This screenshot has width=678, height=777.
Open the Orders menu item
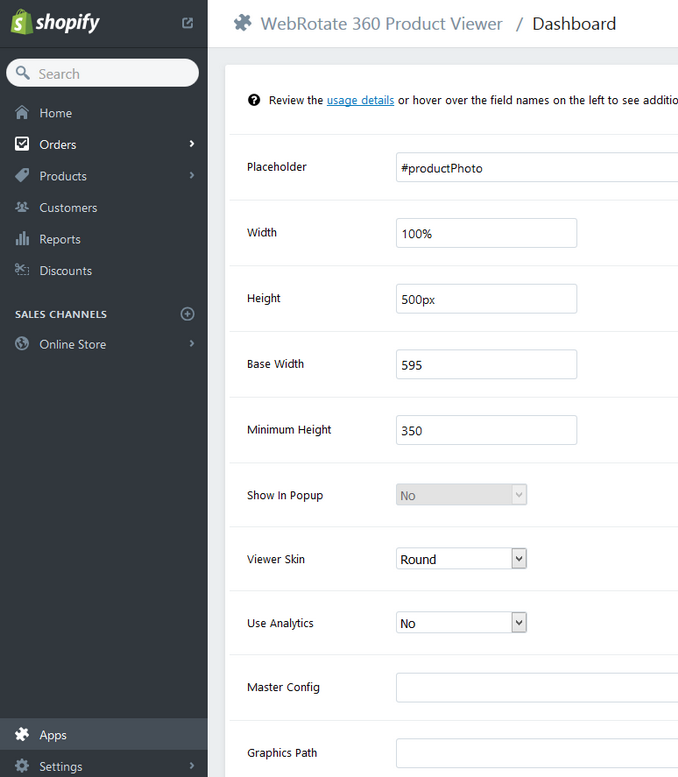point(58,145)
